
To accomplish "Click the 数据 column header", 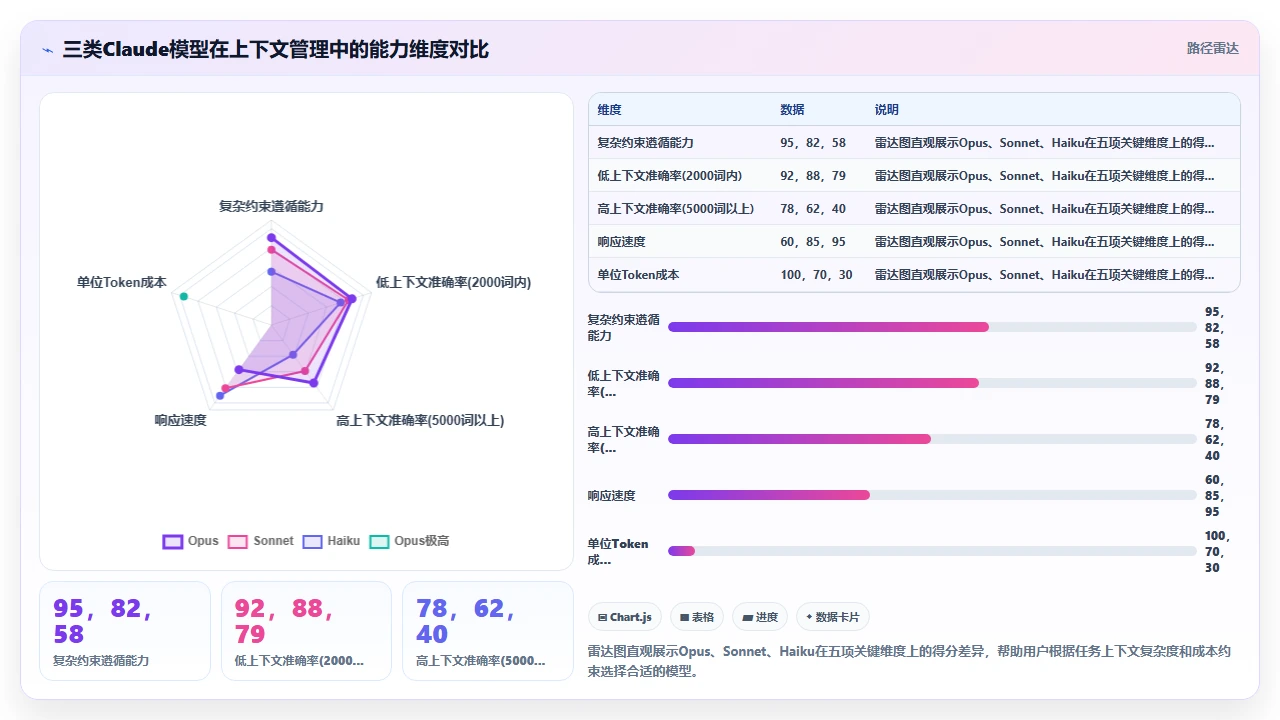I will tap(792, 109).
